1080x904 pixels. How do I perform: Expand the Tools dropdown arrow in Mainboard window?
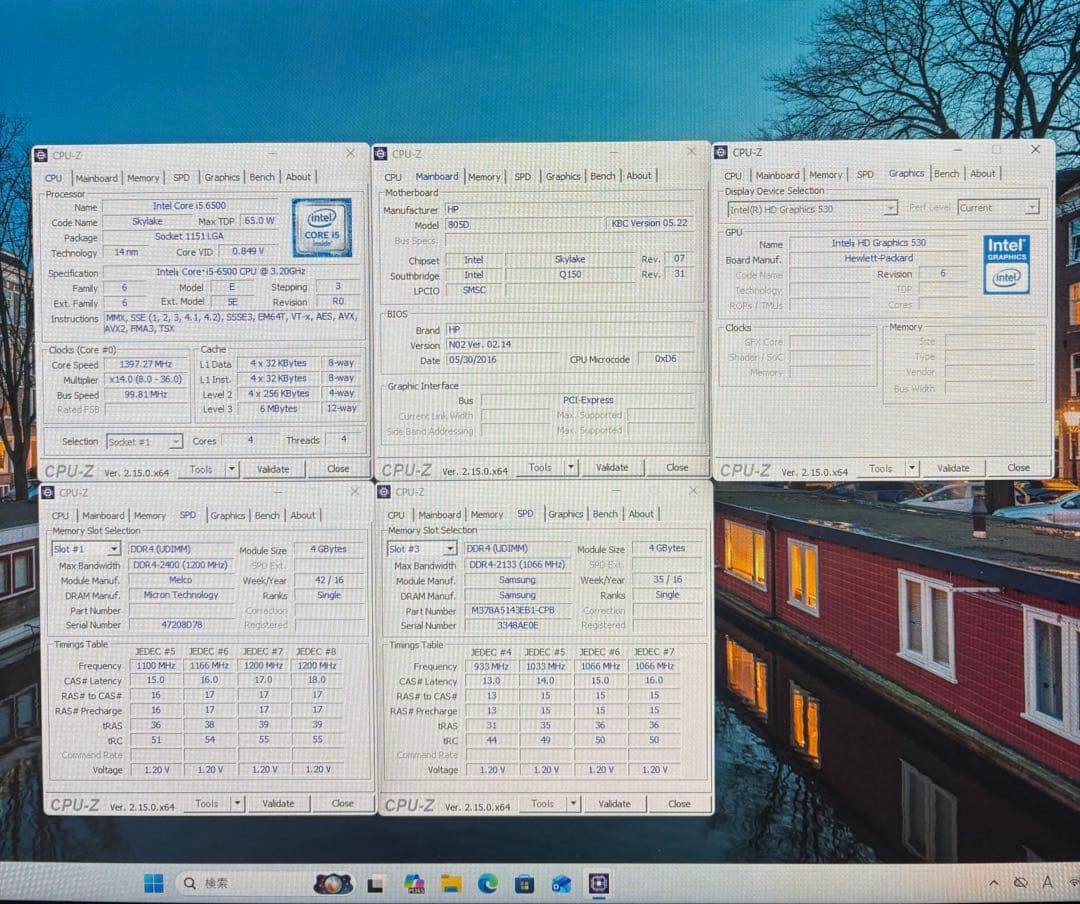pyautogui.click(x=572, y=467)
